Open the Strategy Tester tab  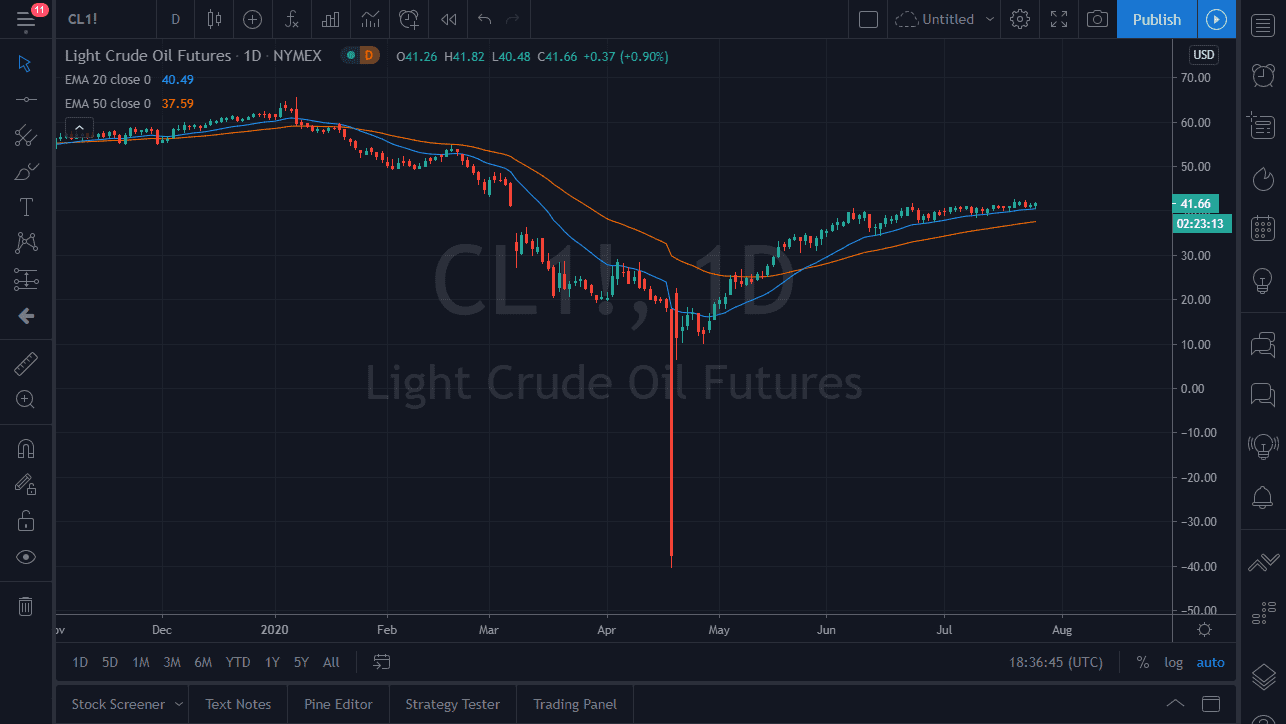pyautogui.click(x=452, y=704)
